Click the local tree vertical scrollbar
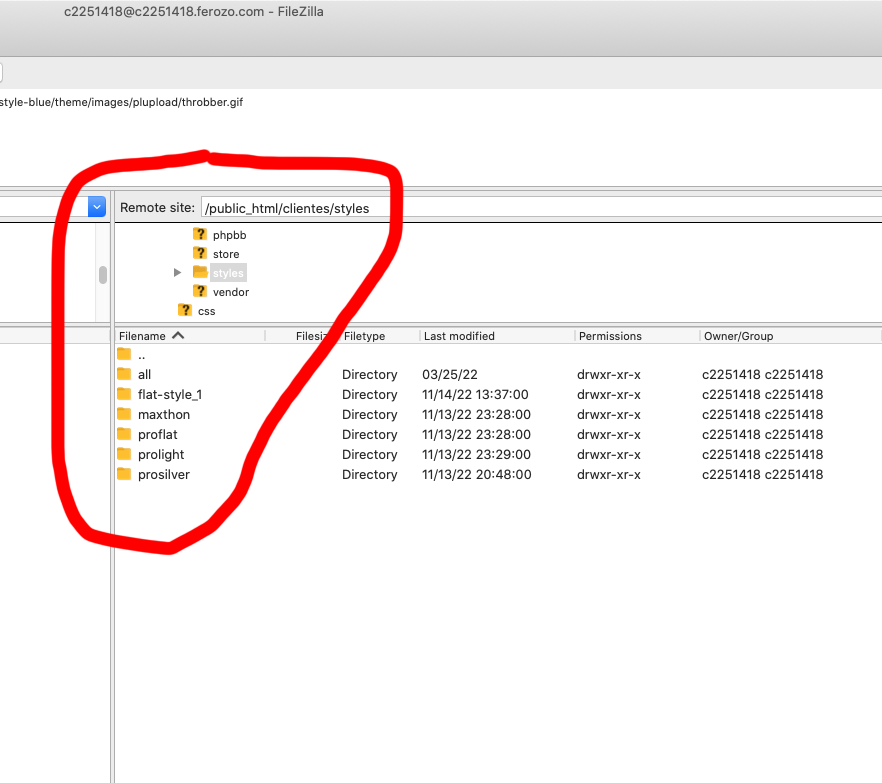The image size is (882, 783). click(x=102, y=275)
